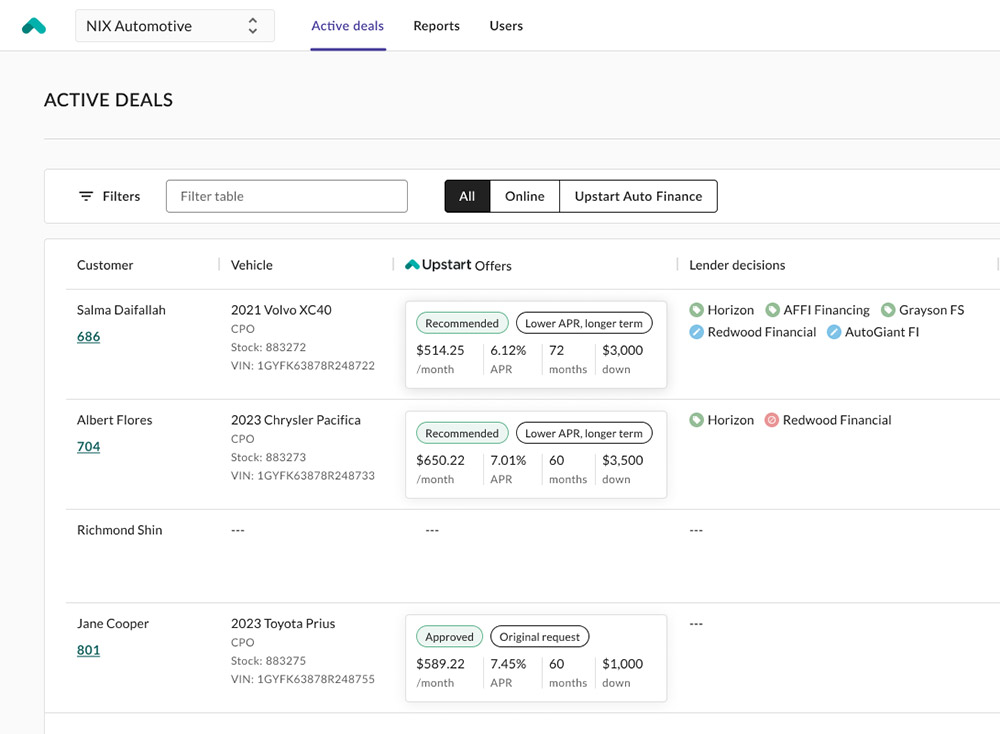Select the Upstart Auto Finance segment
The image size is (1000, 734).
tap(638, 196)
